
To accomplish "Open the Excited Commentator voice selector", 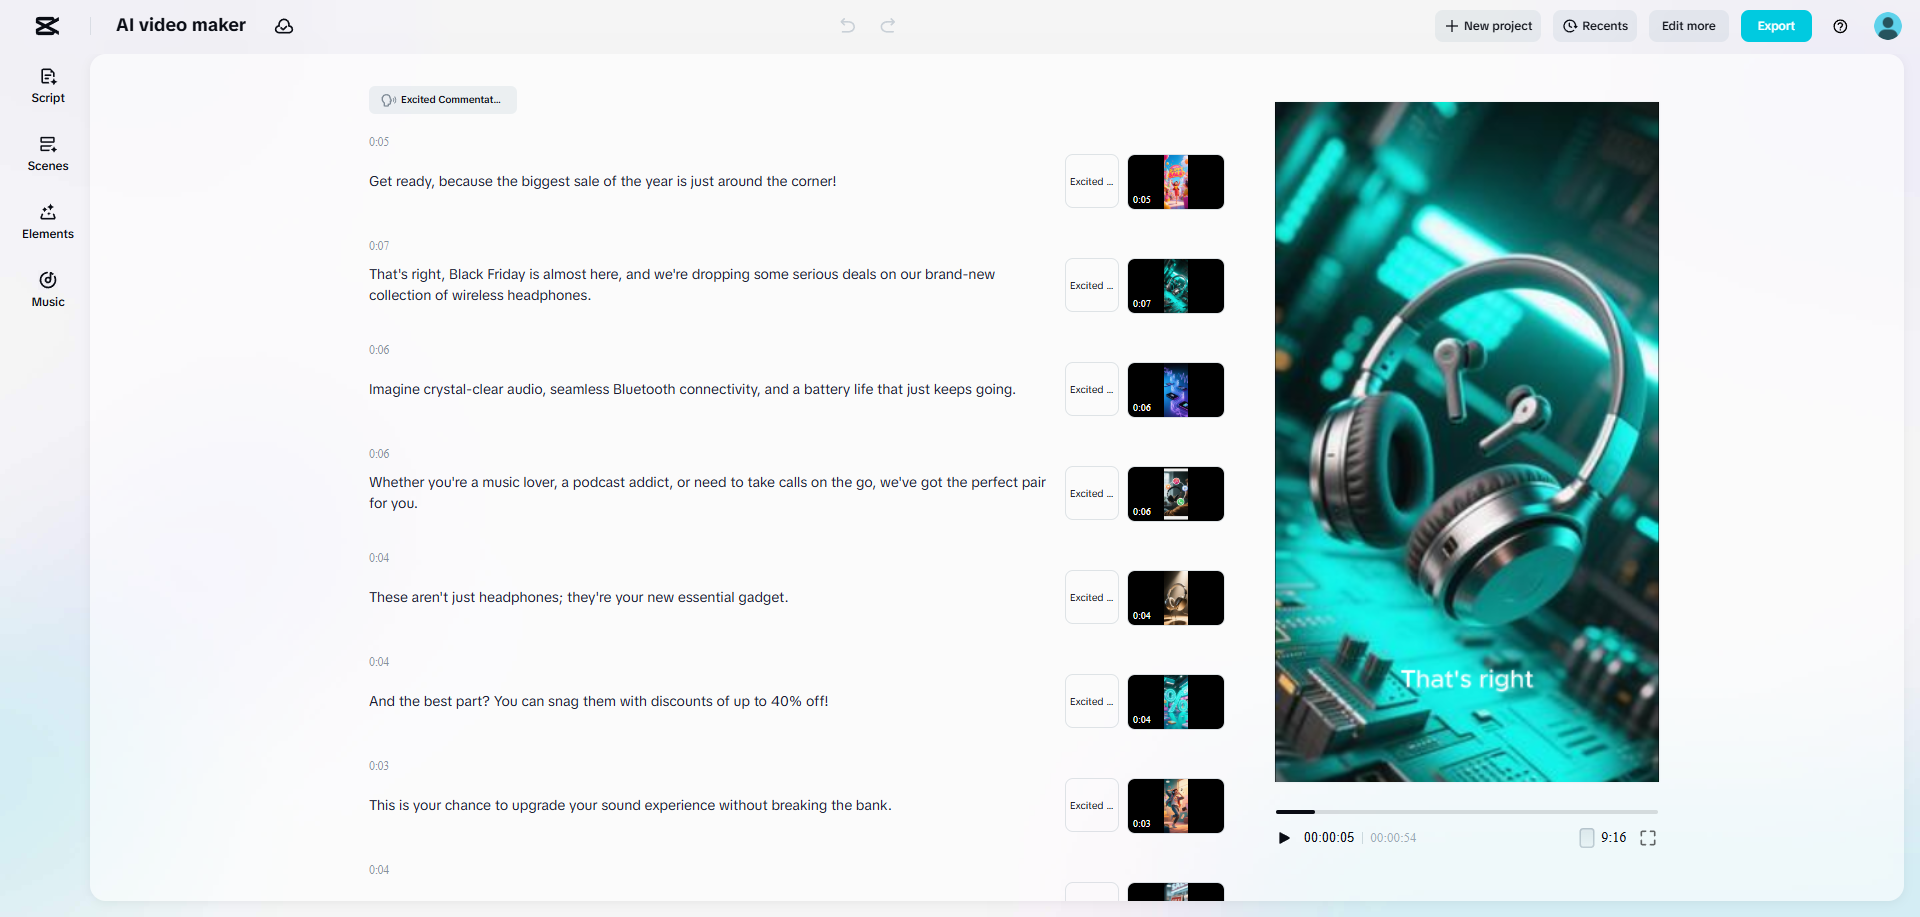I will point(443,100).
